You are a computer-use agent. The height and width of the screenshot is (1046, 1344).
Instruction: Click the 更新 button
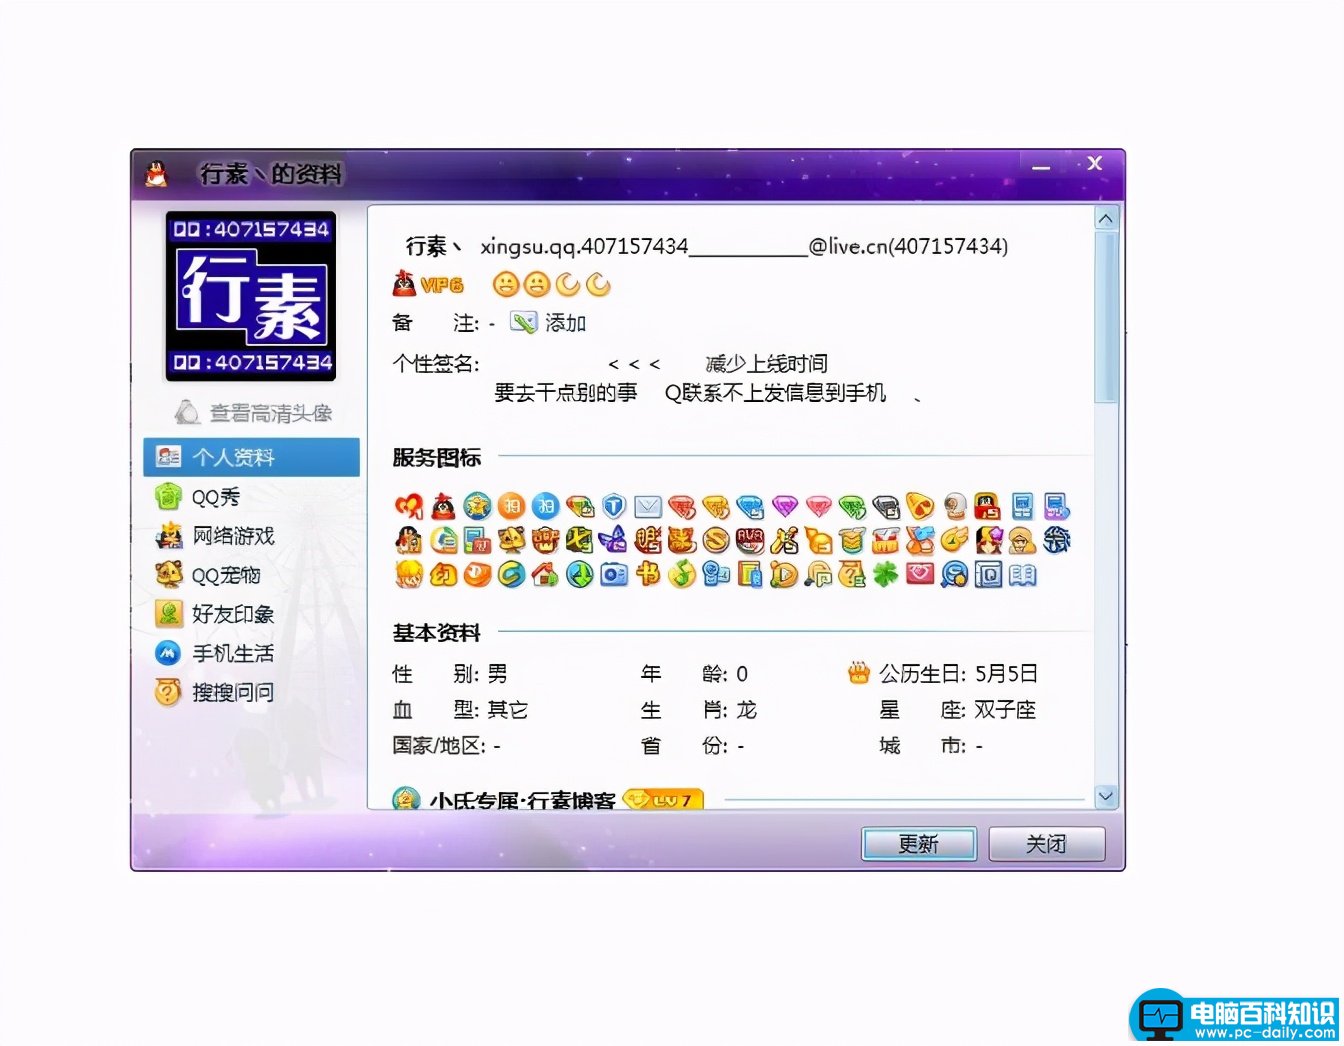[919, 844]
